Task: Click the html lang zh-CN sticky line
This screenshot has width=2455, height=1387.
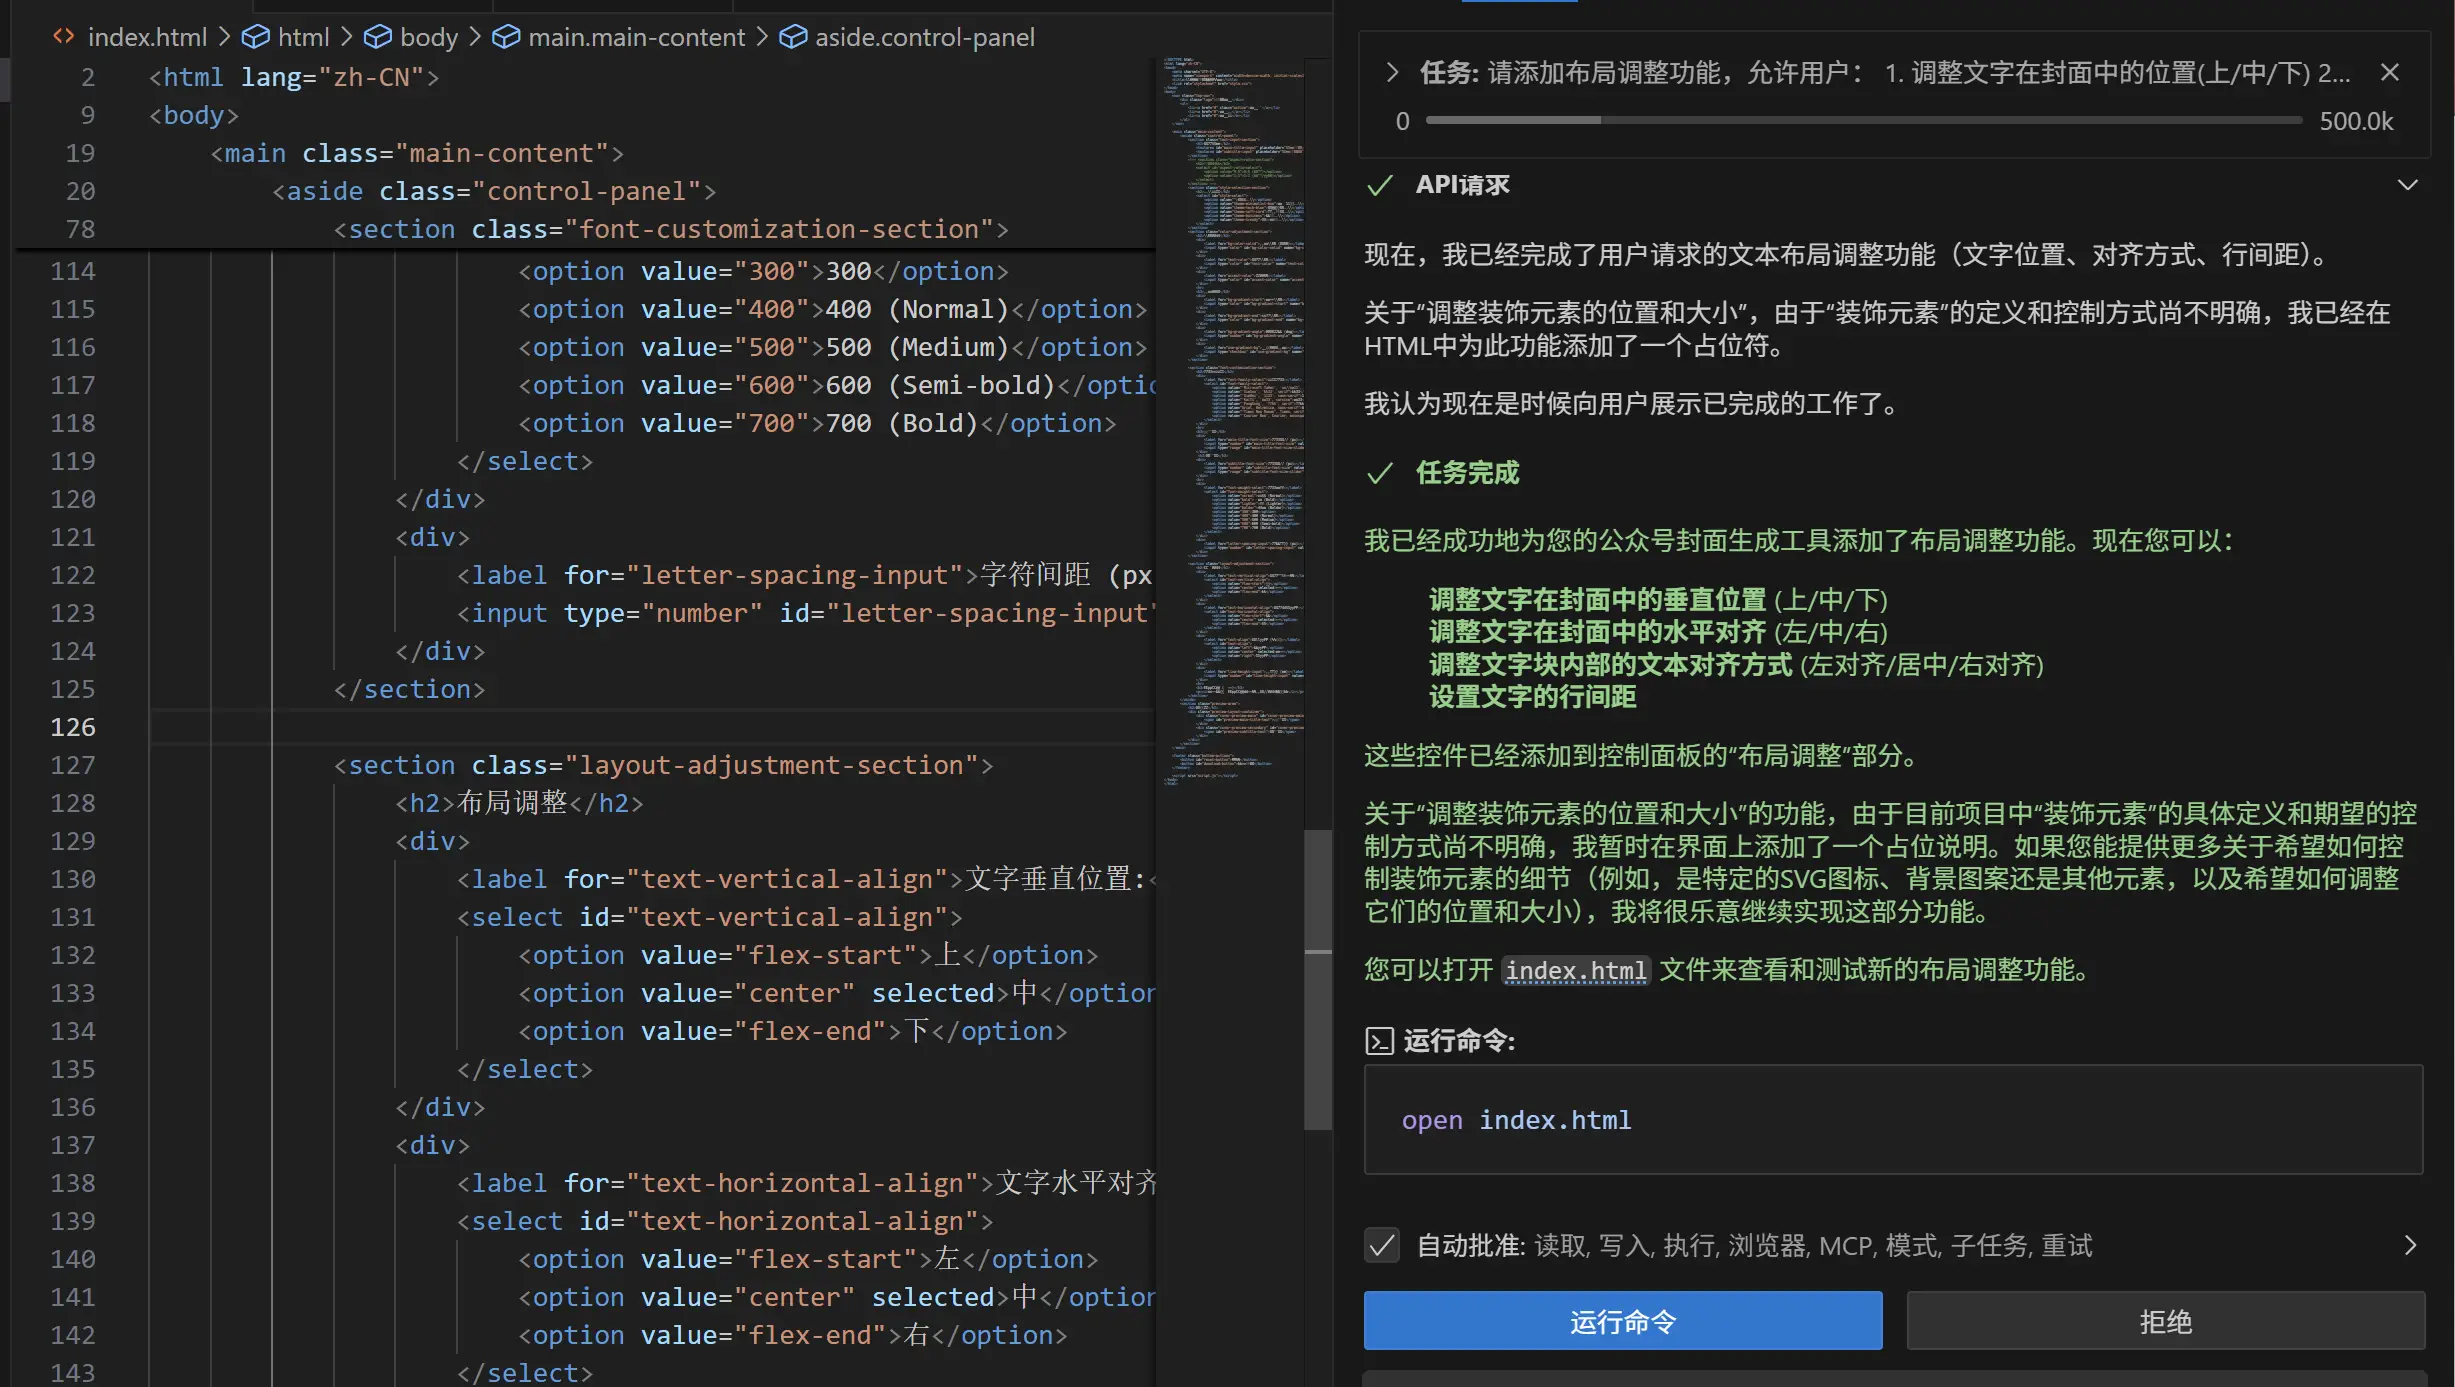Action: click(x=294, y=77)
